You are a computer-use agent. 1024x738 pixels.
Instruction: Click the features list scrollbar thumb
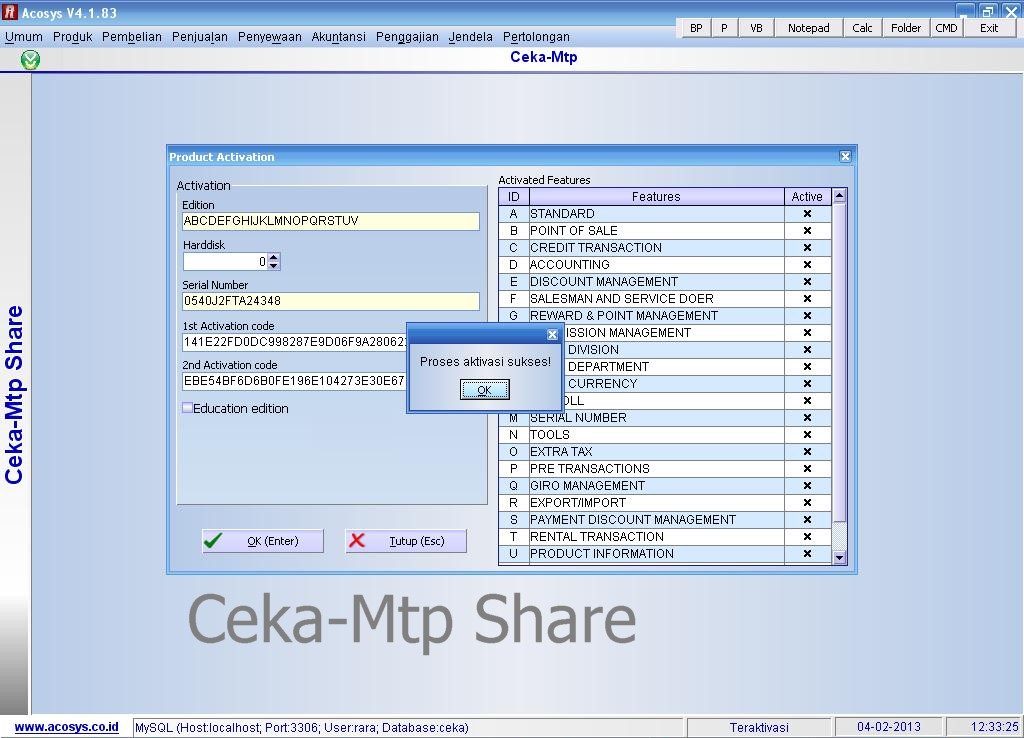840,362
